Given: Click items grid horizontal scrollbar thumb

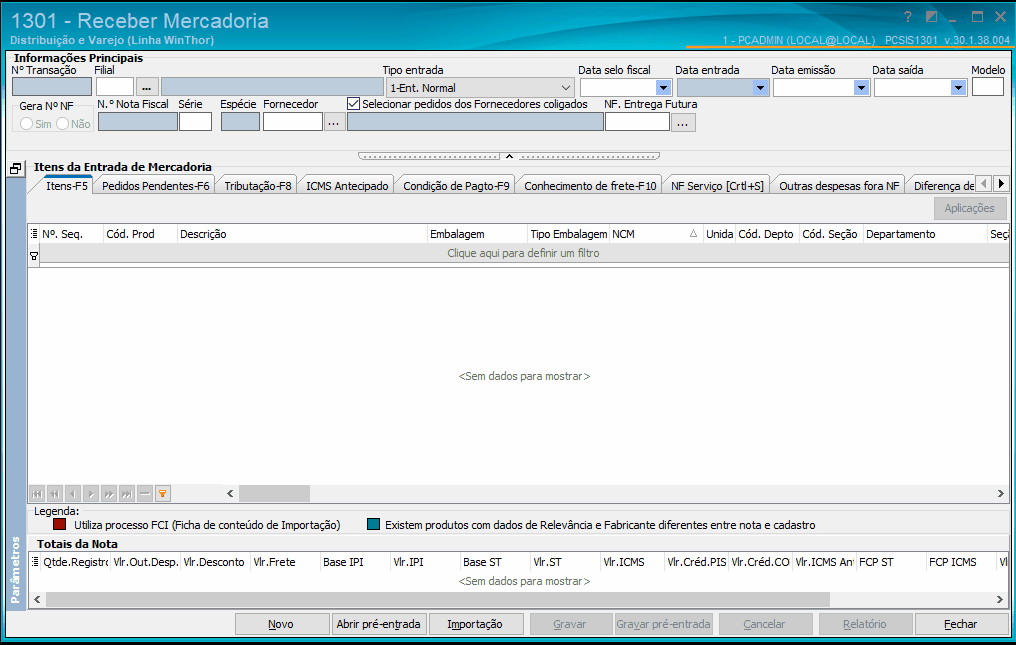Looking at the screenshot, I should [x=274, y=493].
